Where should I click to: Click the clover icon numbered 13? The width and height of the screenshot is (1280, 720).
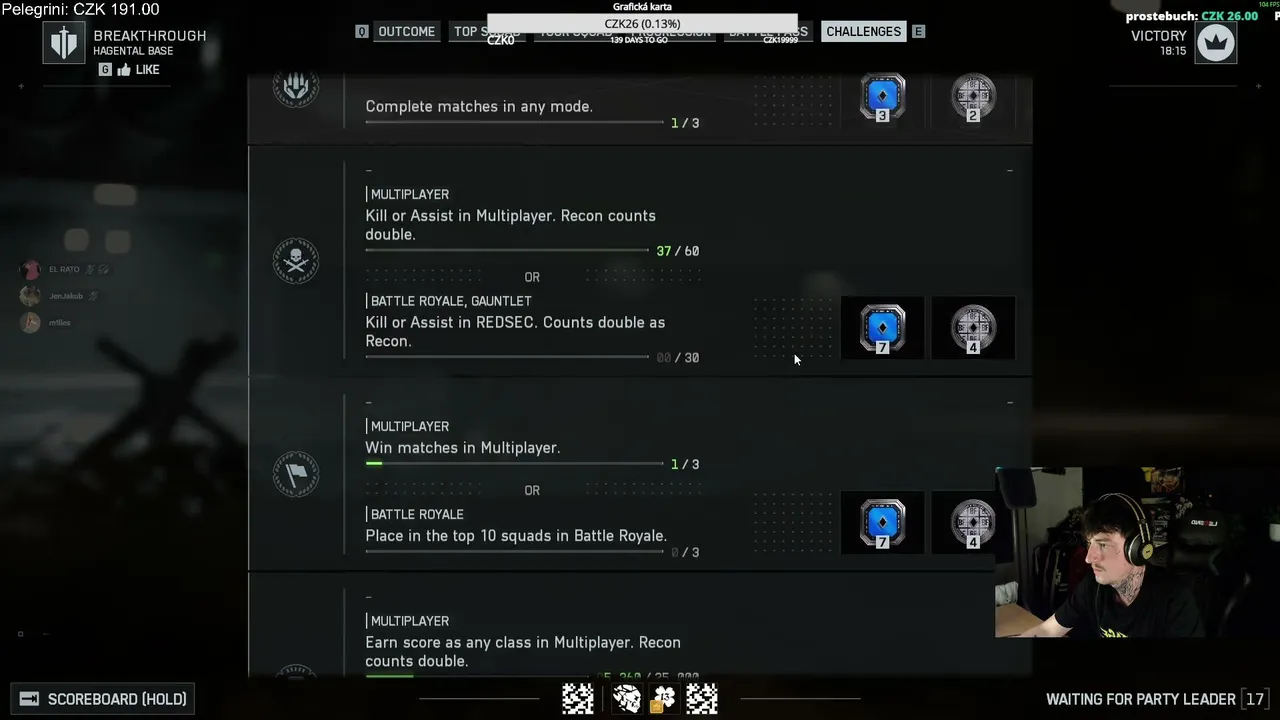pos(662,698)
